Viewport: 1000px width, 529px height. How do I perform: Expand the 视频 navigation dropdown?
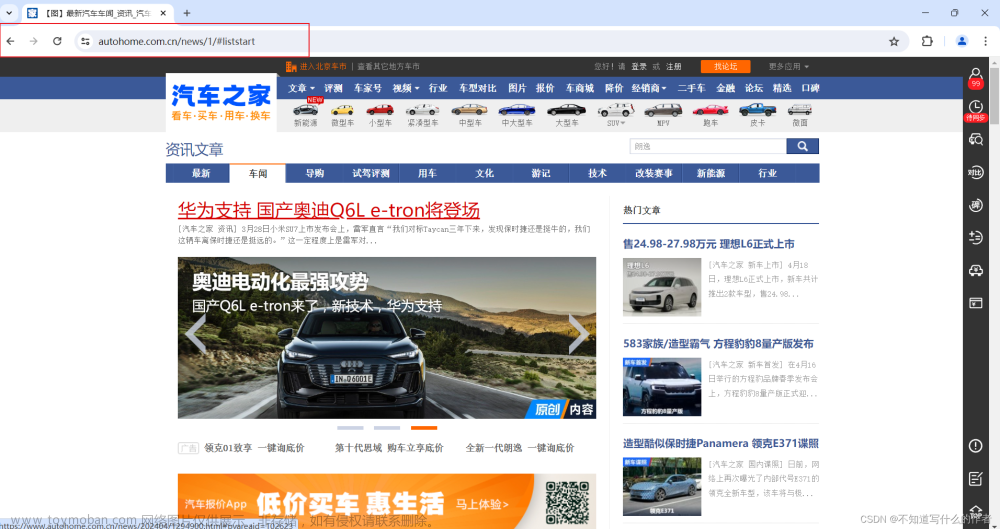pos(406,88)
